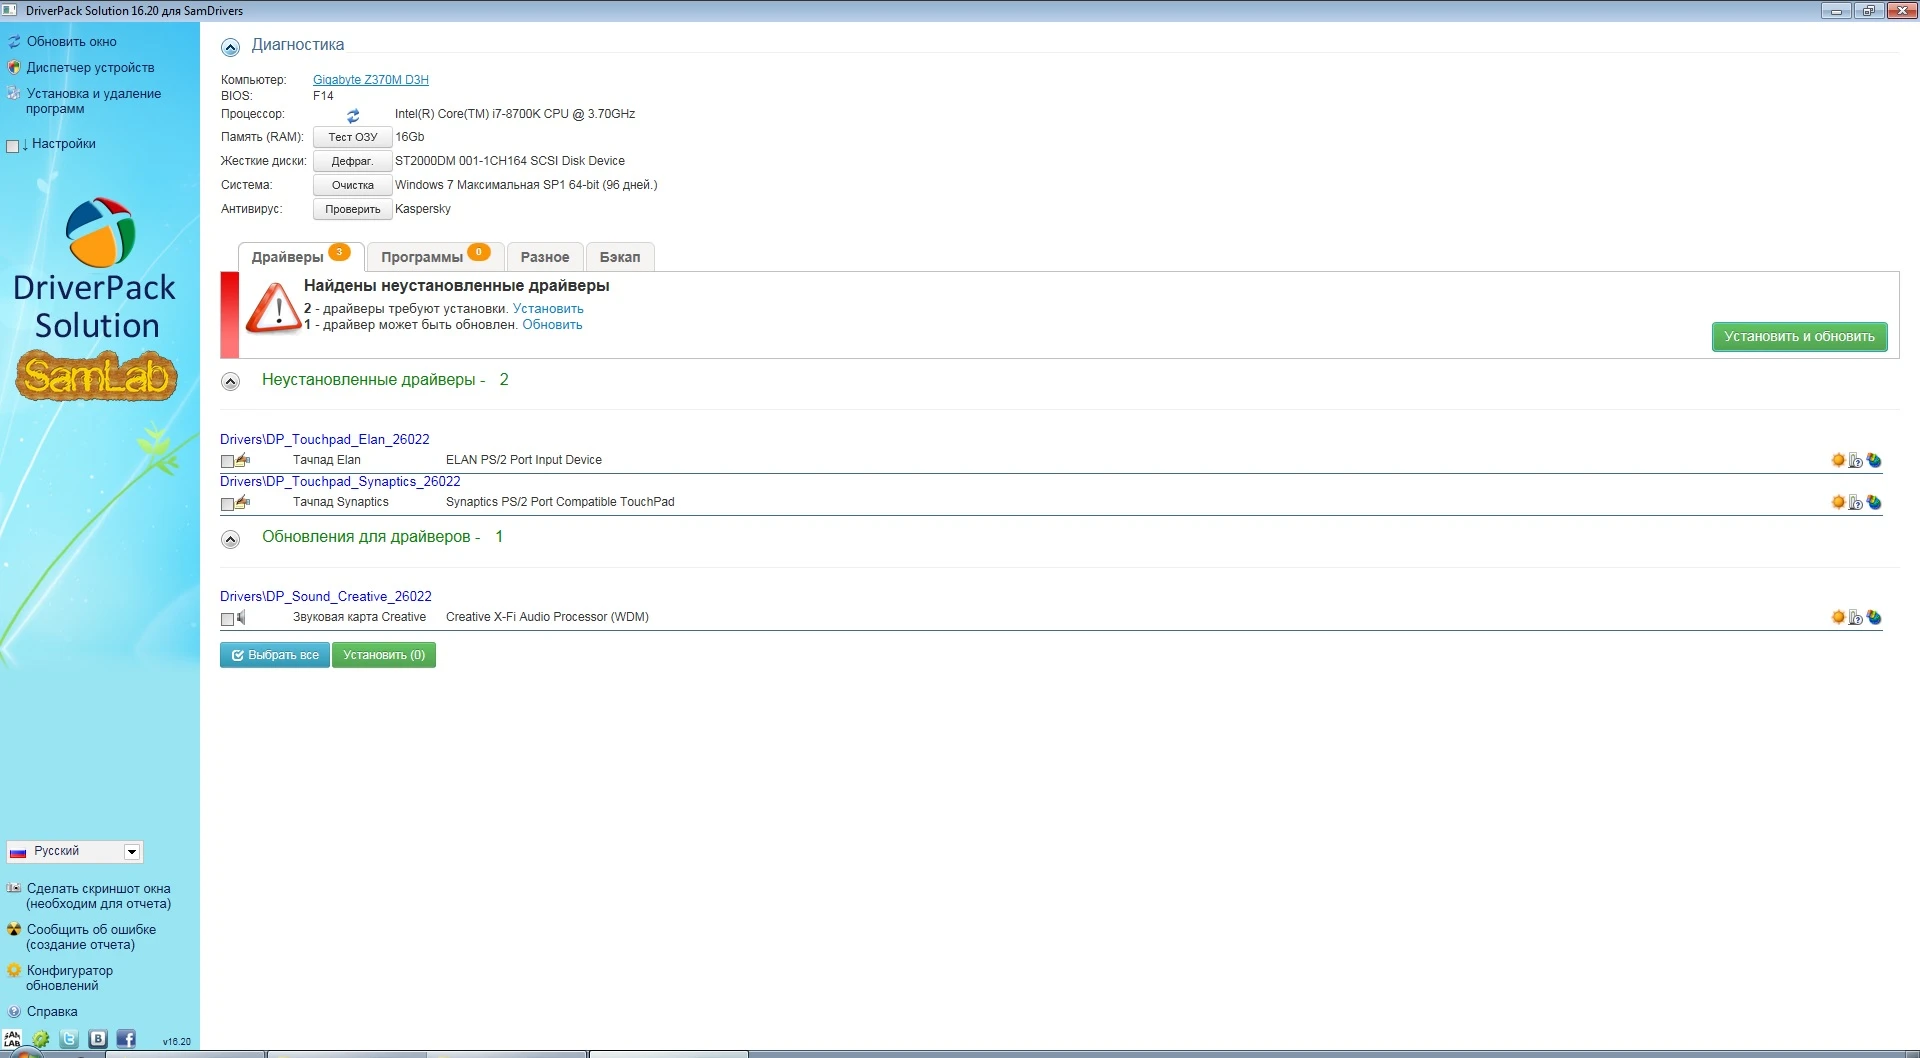Open the Gigabyte Z370M D3H link
This screenshot has height=1058, width=1920.
point(370,80)
